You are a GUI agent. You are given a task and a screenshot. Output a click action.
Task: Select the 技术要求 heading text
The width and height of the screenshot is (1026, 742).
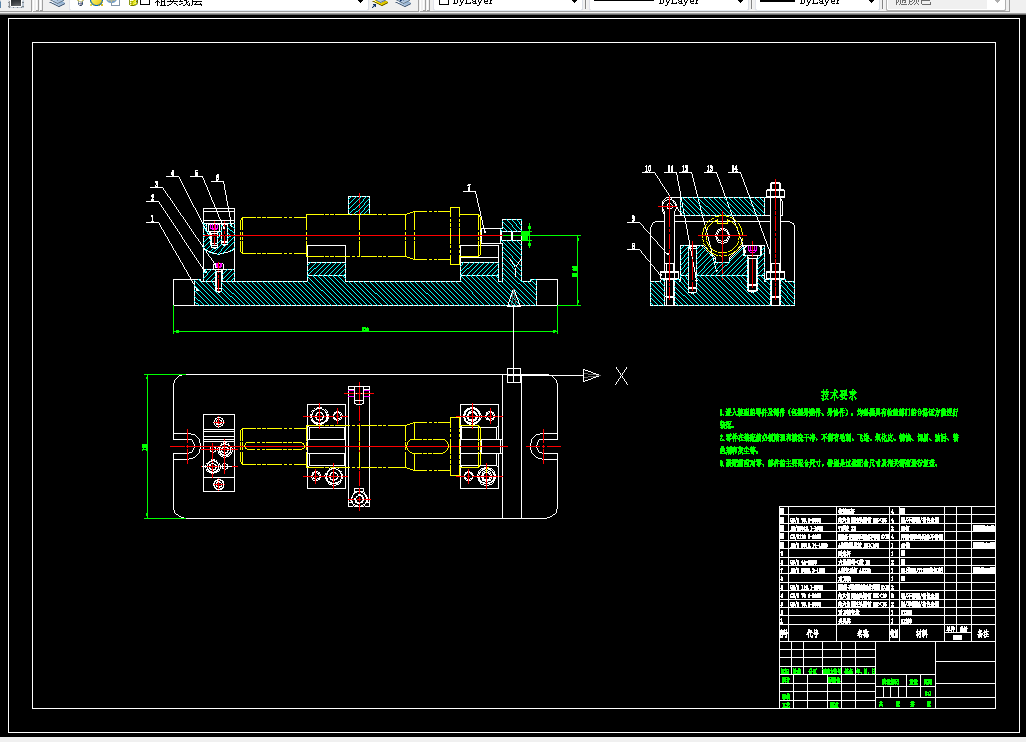(x=839, y=395)
